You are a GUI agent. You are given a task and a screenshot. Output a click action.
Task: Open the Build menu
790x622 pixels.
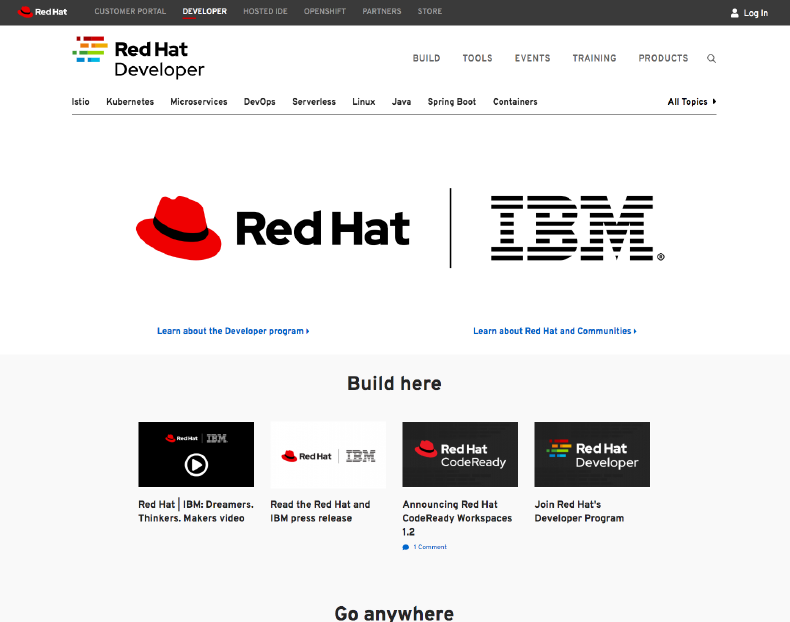pos(426,58)
